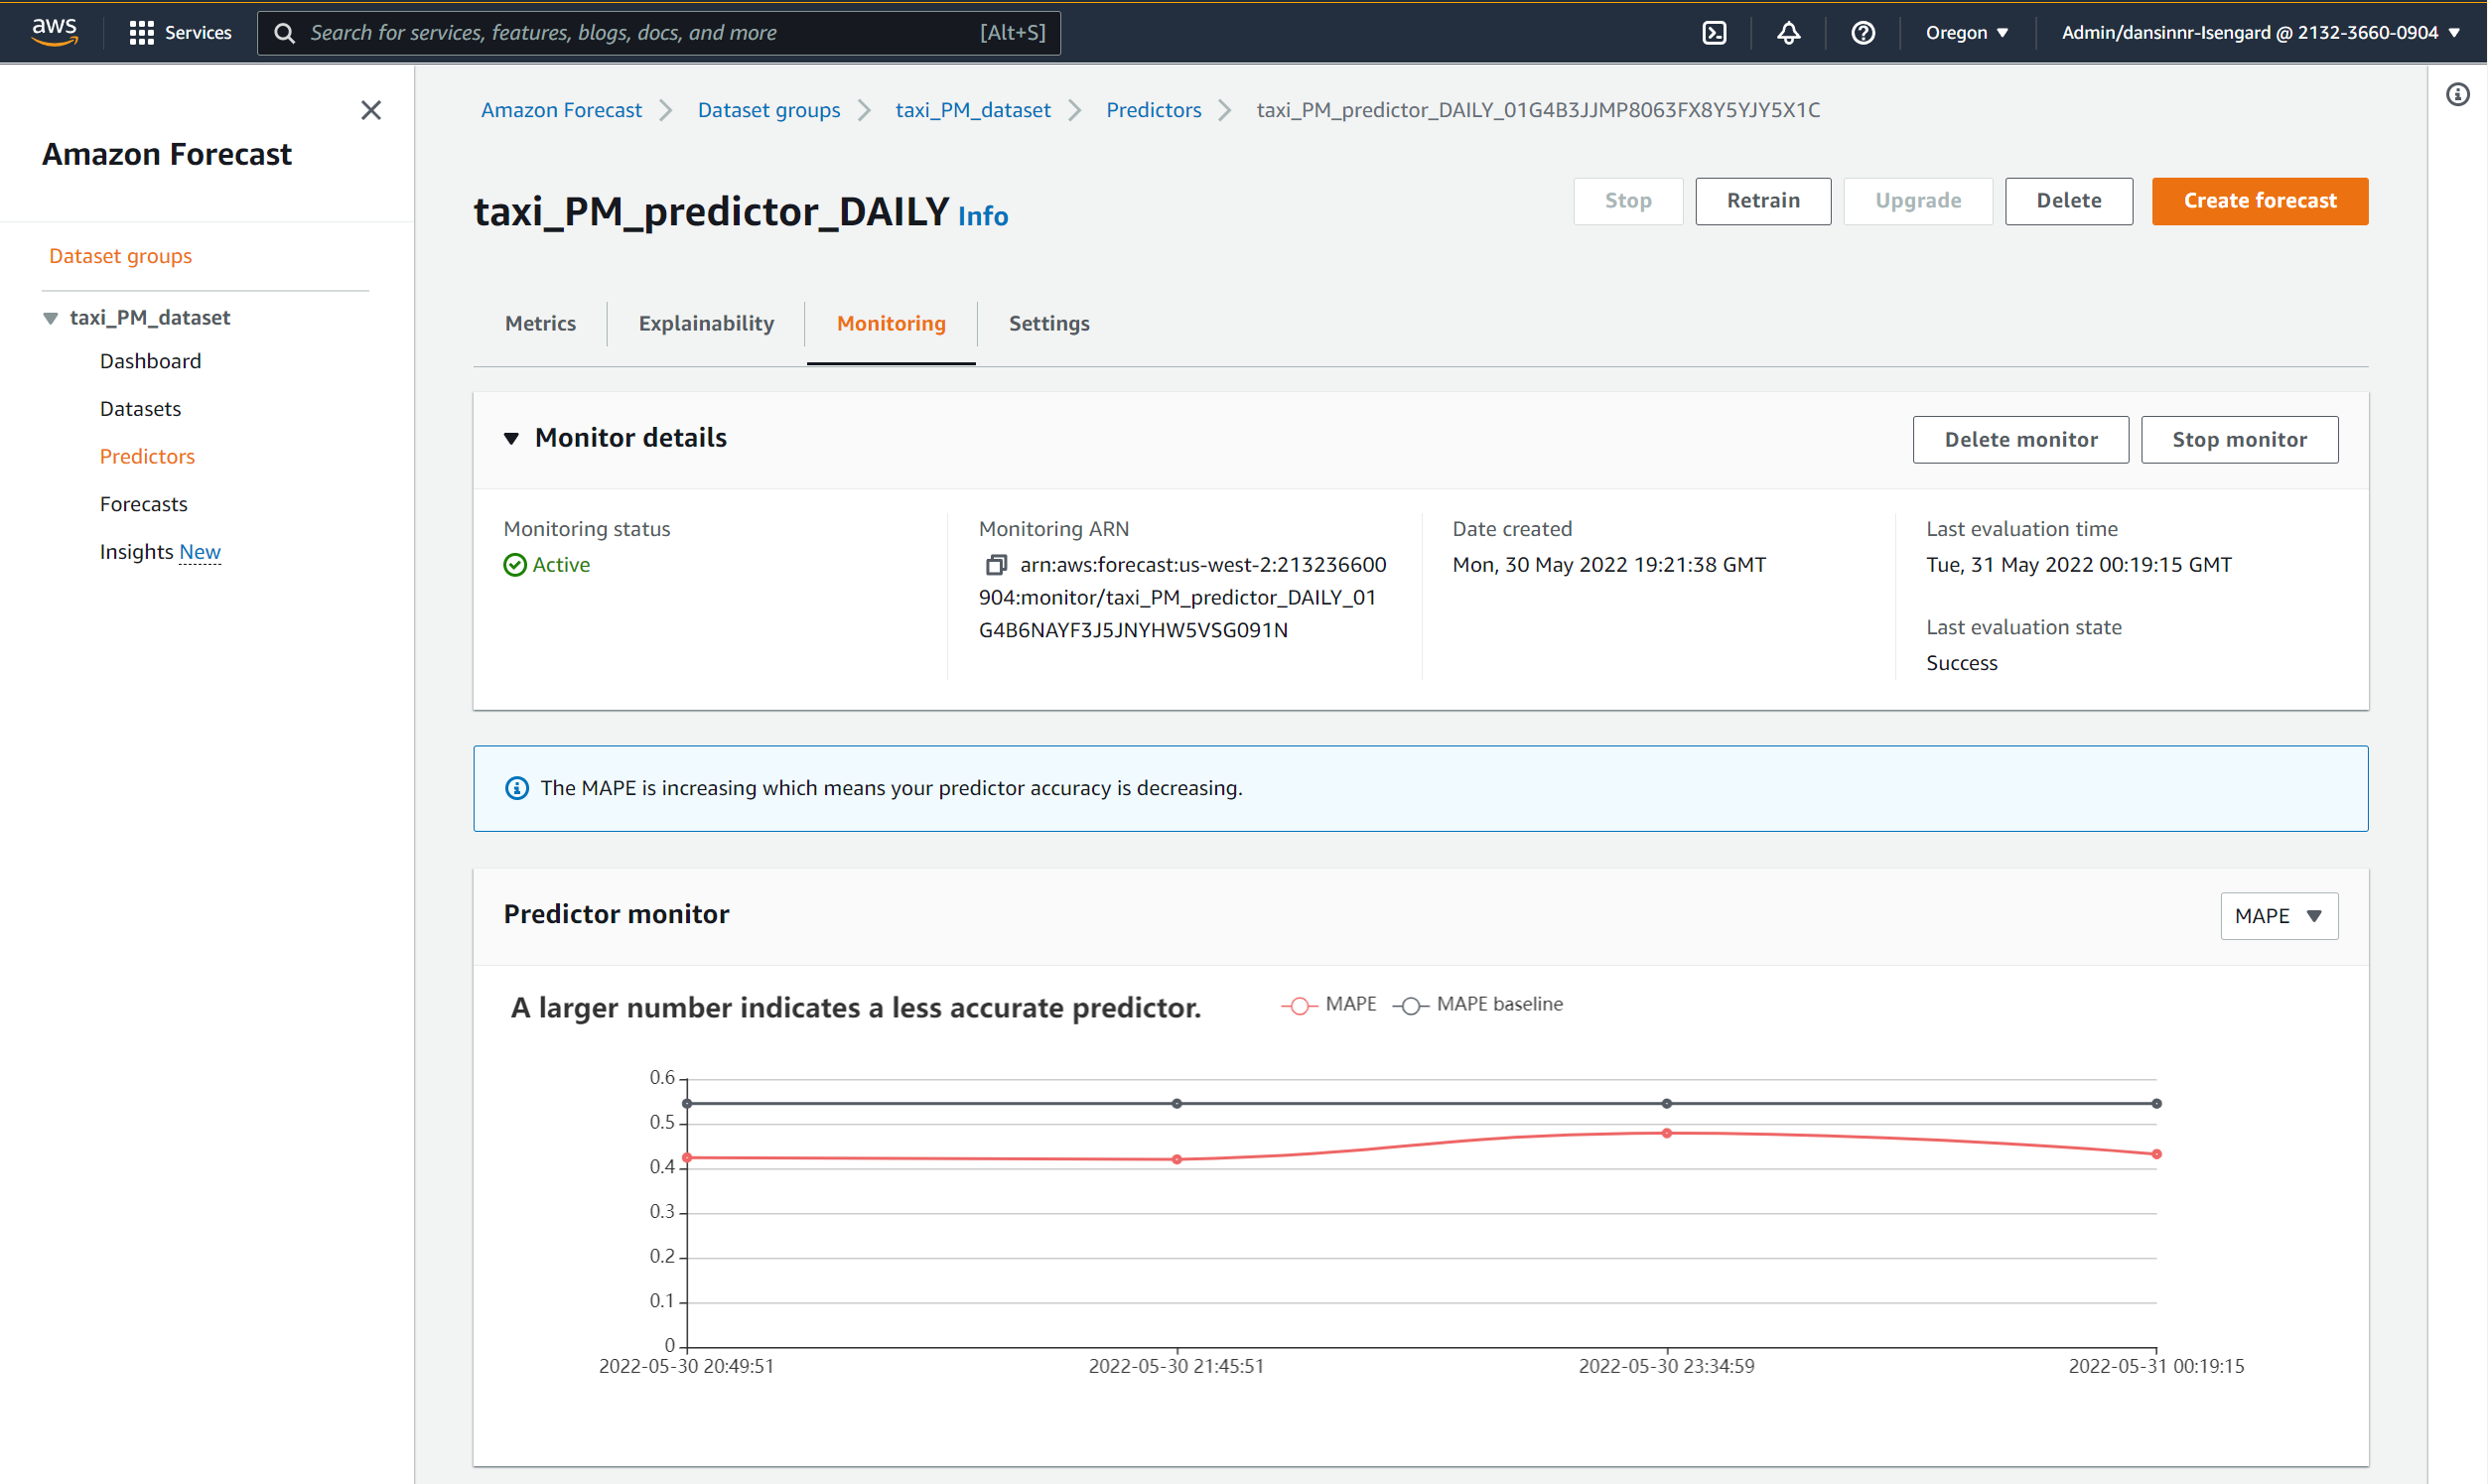
Task: Copy the Monitoring ARN with copy icon
Action: coord(995,565)
